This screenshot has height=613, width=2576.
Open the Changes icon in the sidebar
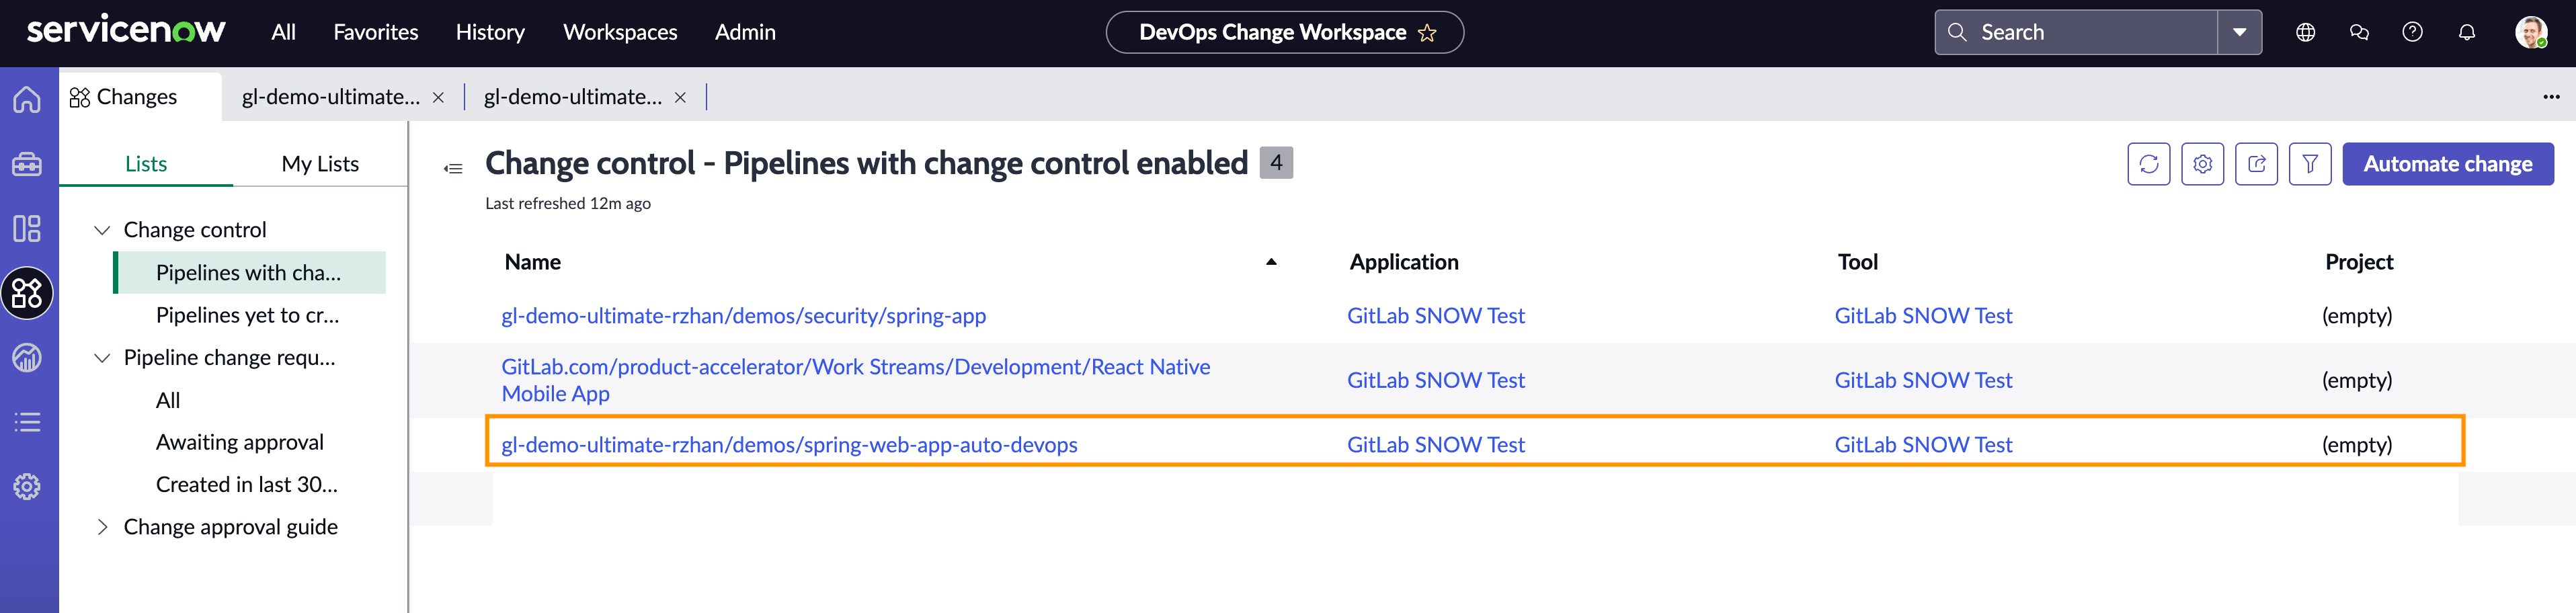coord(26,293)
